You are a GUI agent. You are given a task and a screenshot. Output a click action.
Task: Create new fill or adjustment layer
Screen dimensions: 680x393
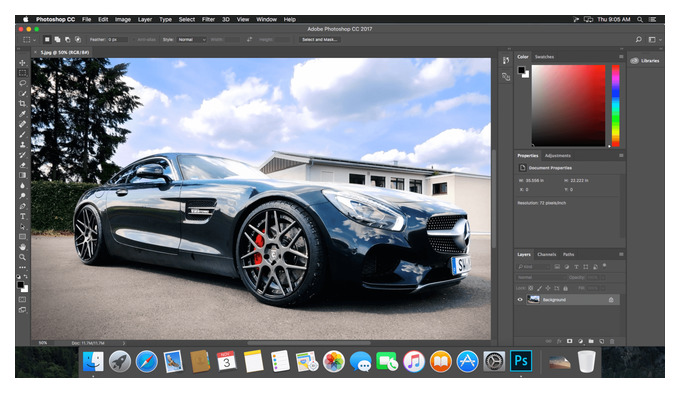[580, 341]
